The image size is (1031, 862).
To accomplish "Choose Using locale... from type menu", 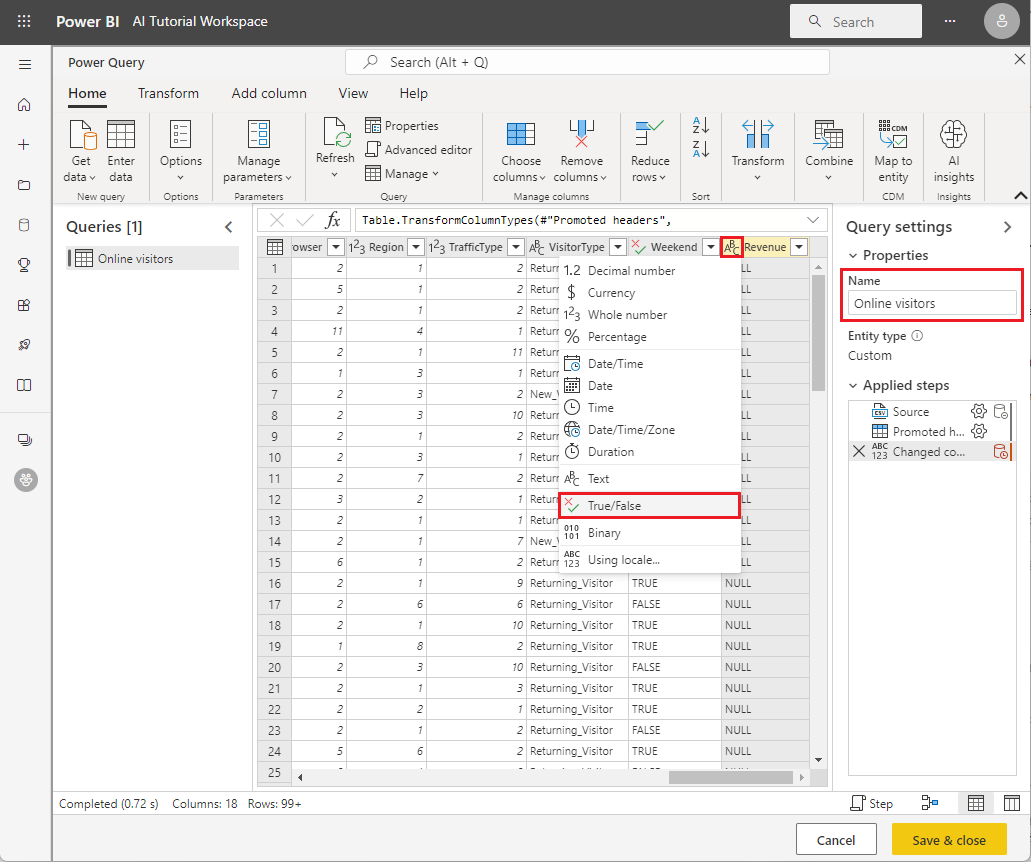I will point(649,560).
